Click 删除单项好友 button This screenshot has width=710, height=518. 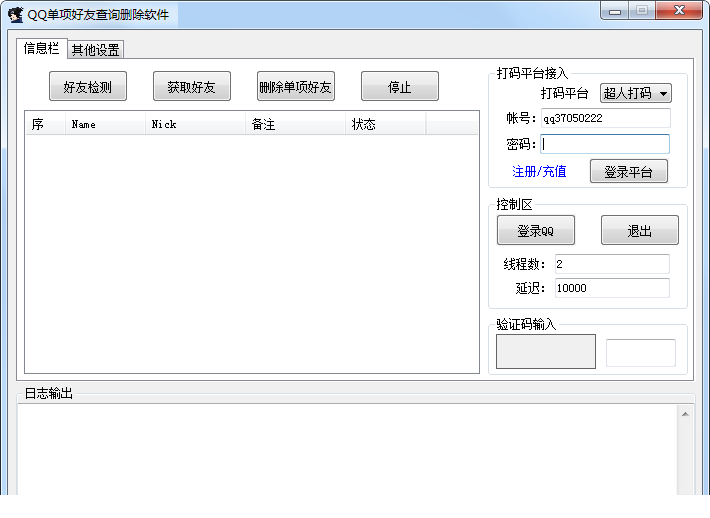pyautogui.click(x=296, y=86)
